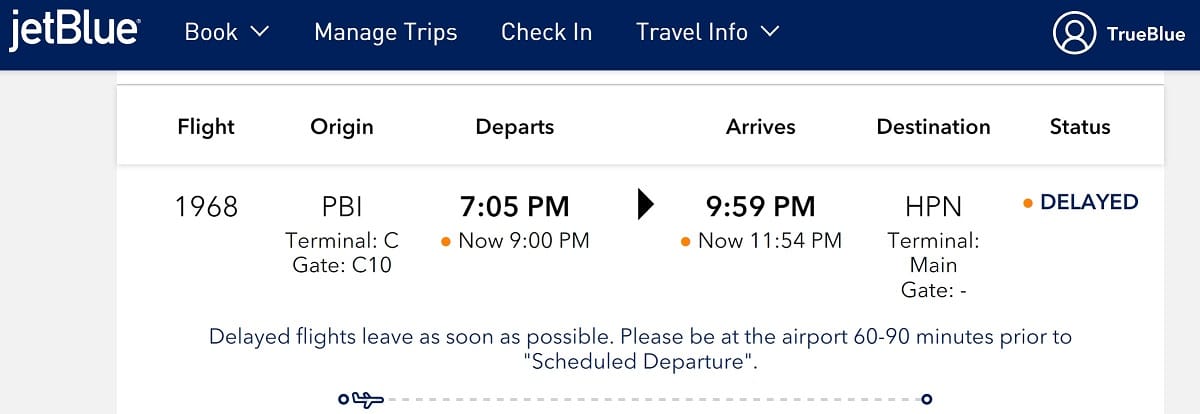Viewport: 1200px width, 414px height.
Task: Expand the Travel Info dropdown chevron
Action: click(x=769, y=33)
